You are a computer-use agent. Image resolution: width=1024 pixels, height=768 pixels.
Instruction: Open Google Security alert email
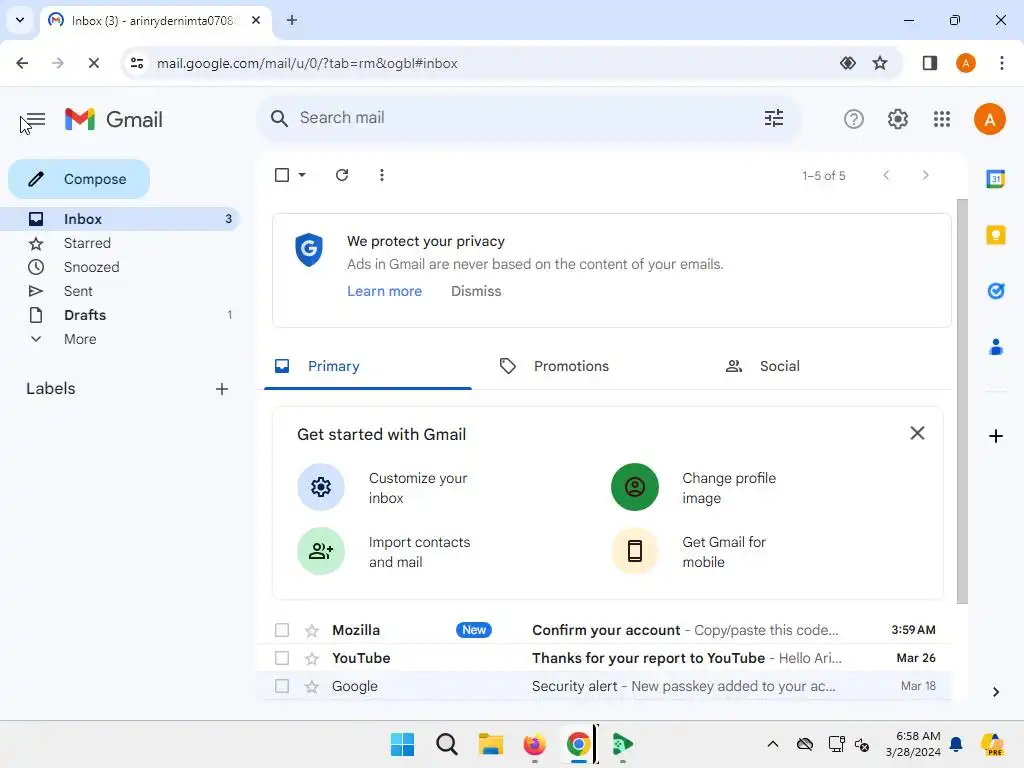coord(605,686)
